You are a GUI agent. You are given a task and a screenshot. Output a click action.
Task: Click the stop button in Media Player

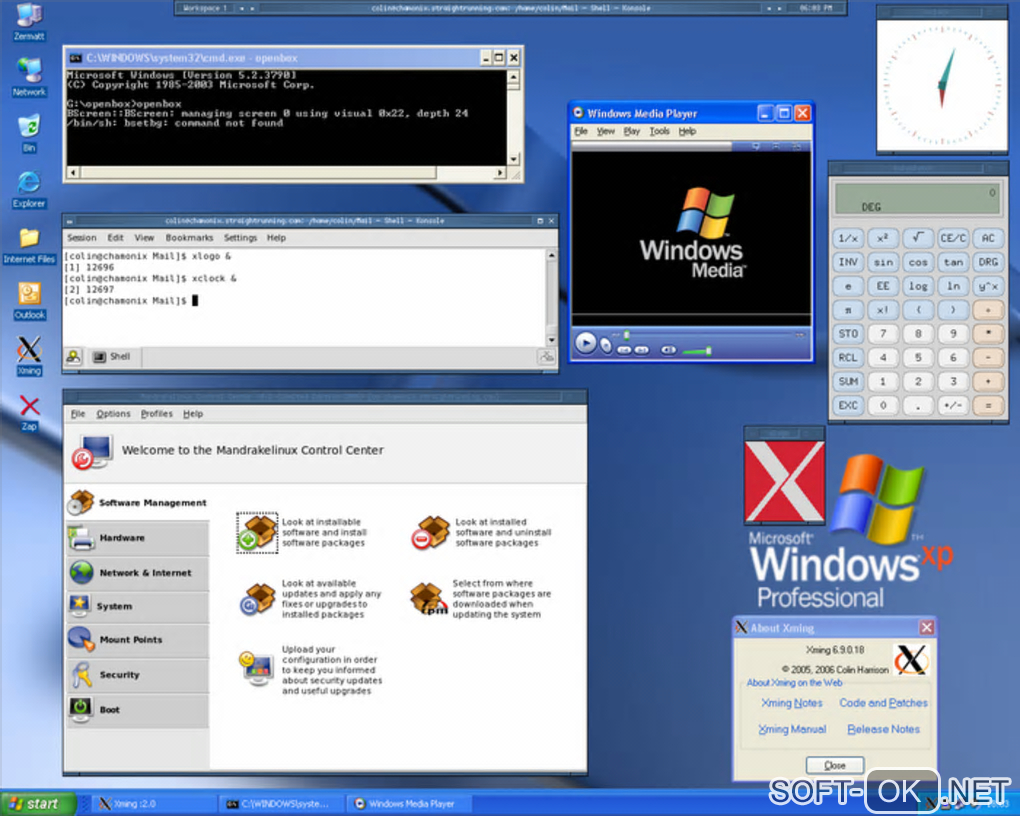pos(606,346)
